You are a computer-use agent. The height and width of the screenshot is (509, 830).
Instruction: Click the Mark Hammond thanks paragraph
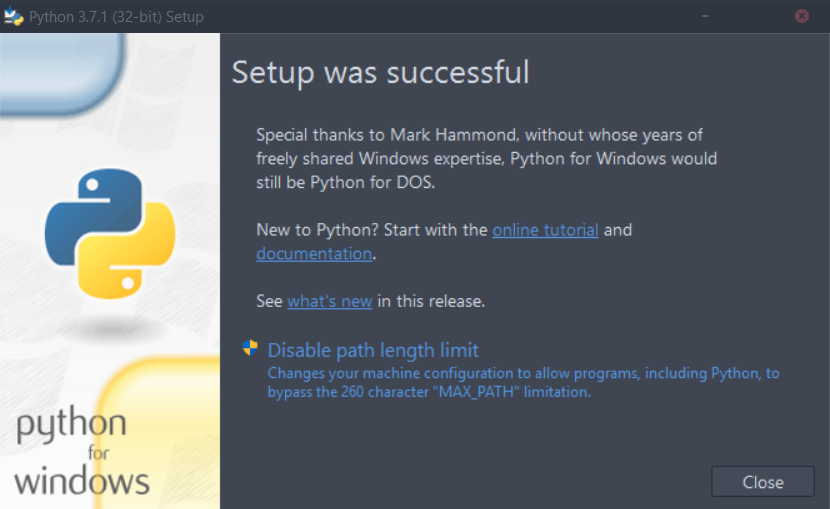tap(486, 158)
